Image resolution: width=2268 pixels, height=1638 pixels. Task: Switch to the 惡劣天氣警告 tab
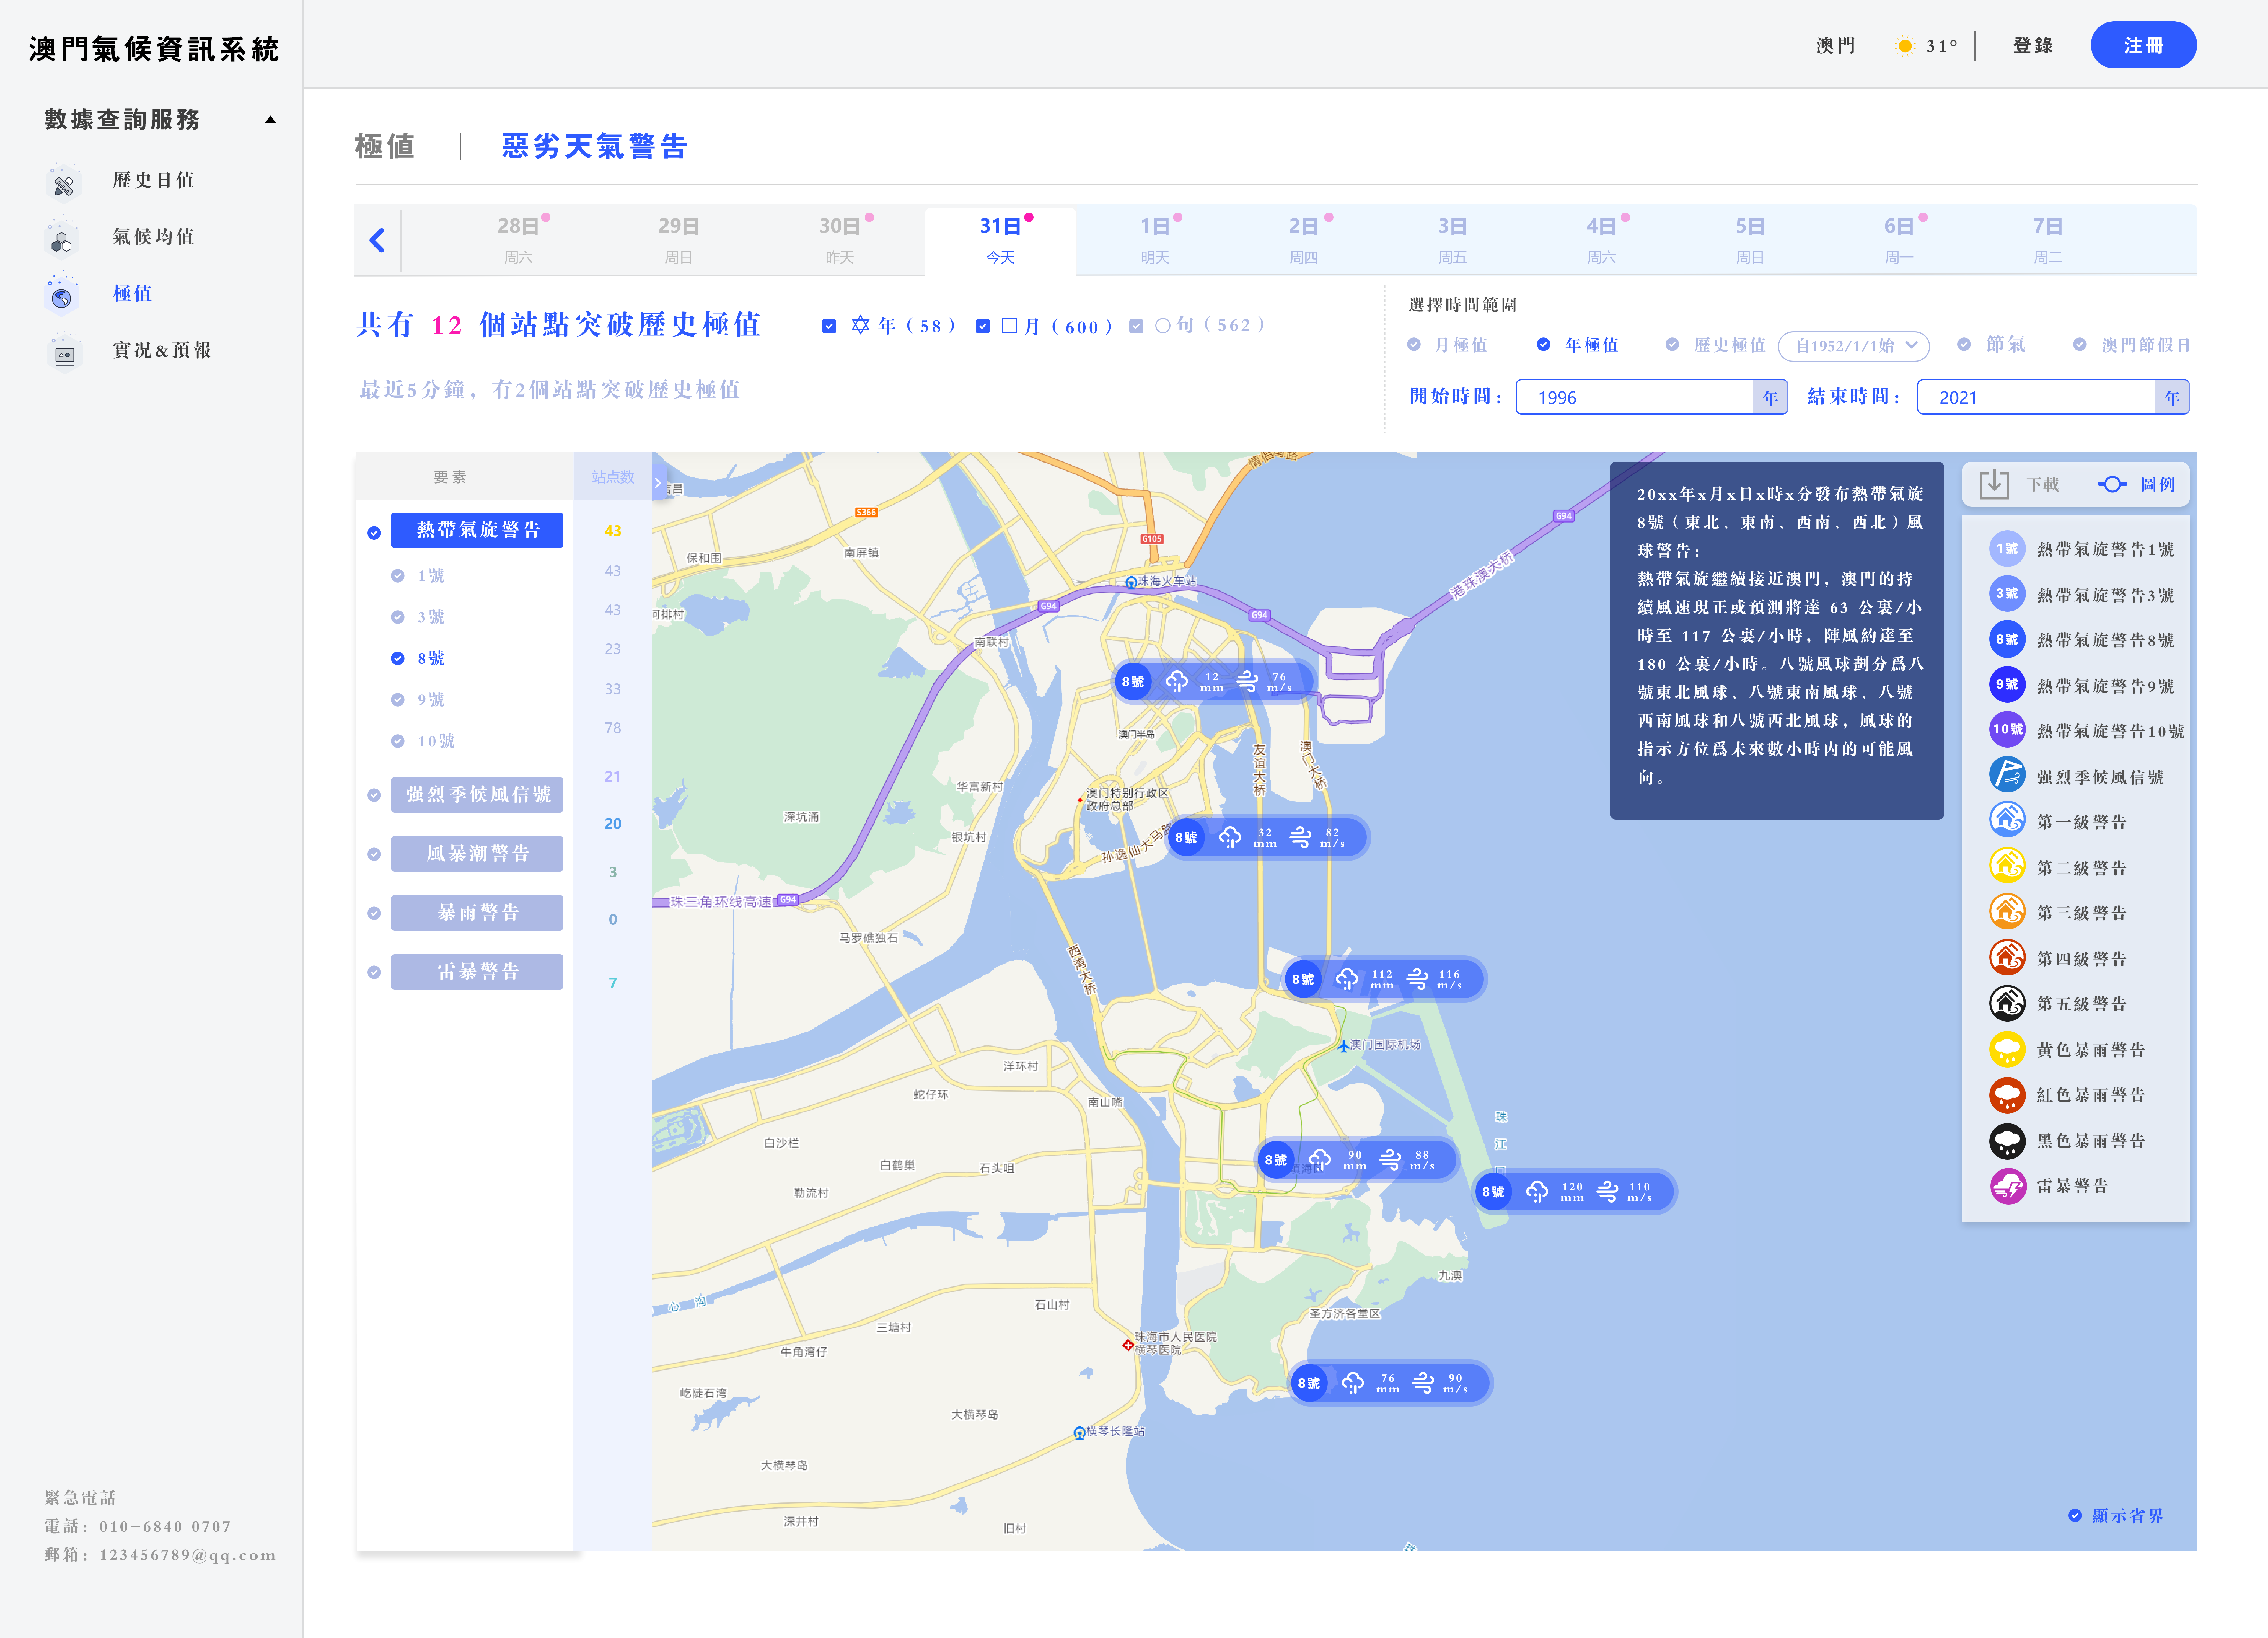coord(595,146)
